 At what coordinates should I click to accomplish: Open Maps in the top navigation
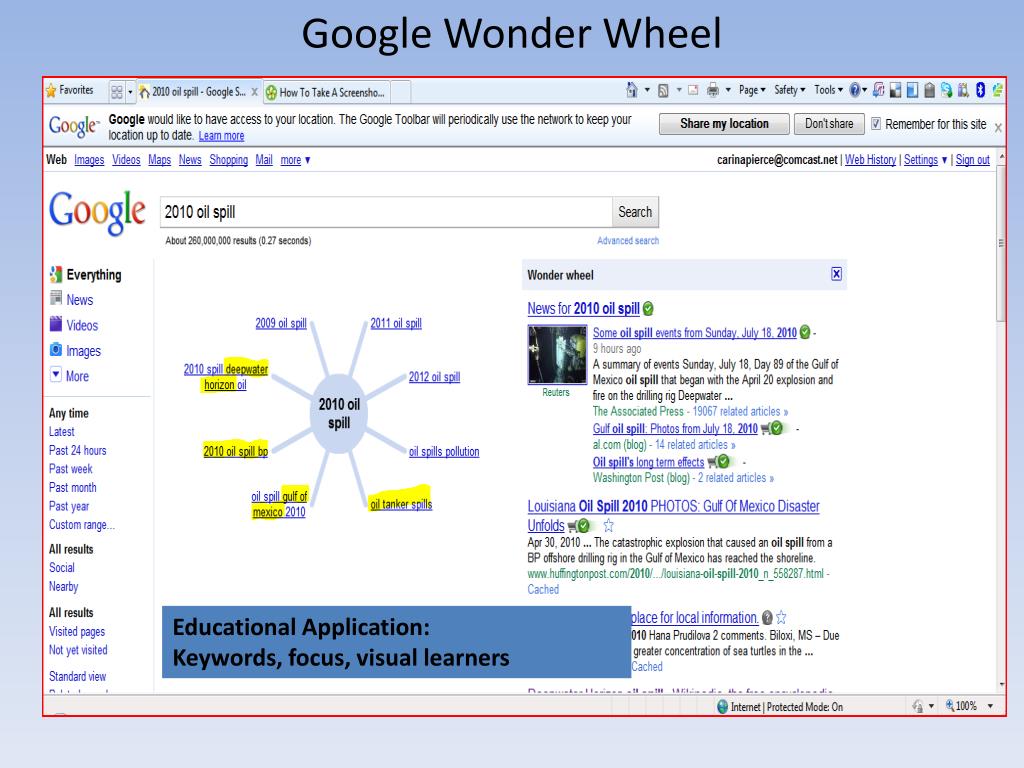[x=159, y=160]
